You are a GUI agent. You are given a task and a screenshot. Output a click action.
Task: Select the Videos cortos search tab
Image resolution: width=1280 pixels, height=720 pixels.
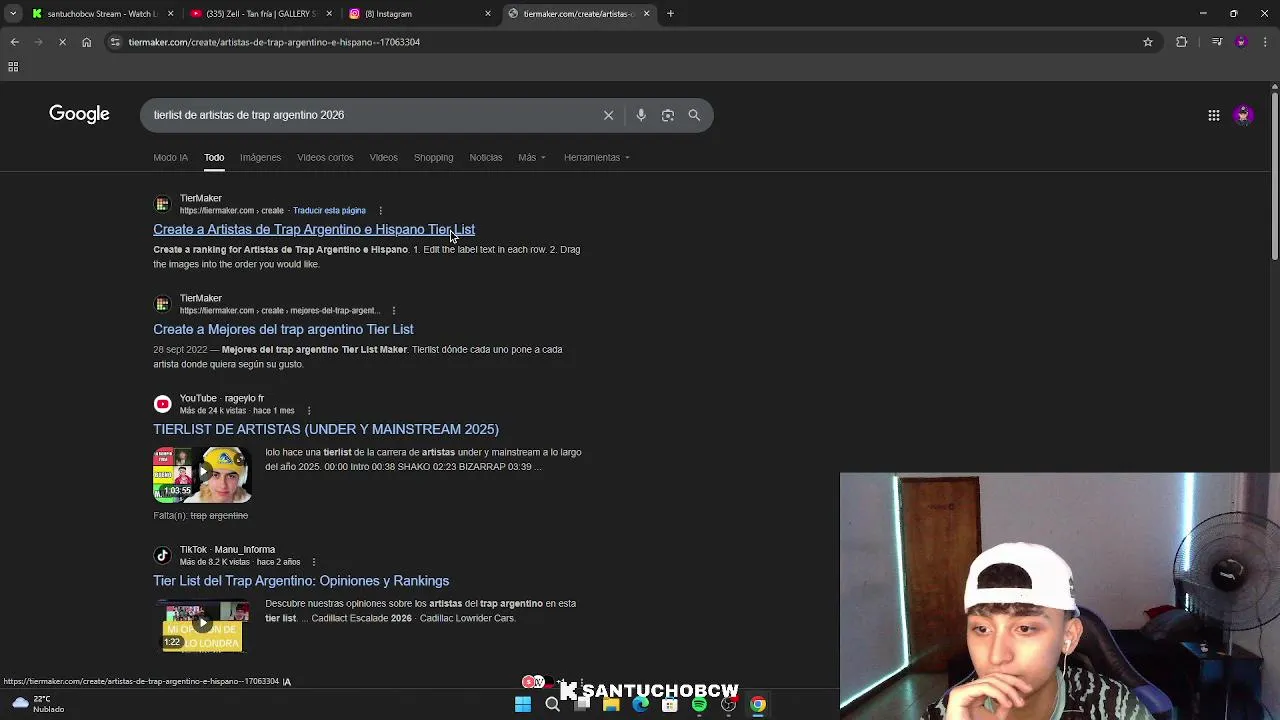click(x=325, y=157)
